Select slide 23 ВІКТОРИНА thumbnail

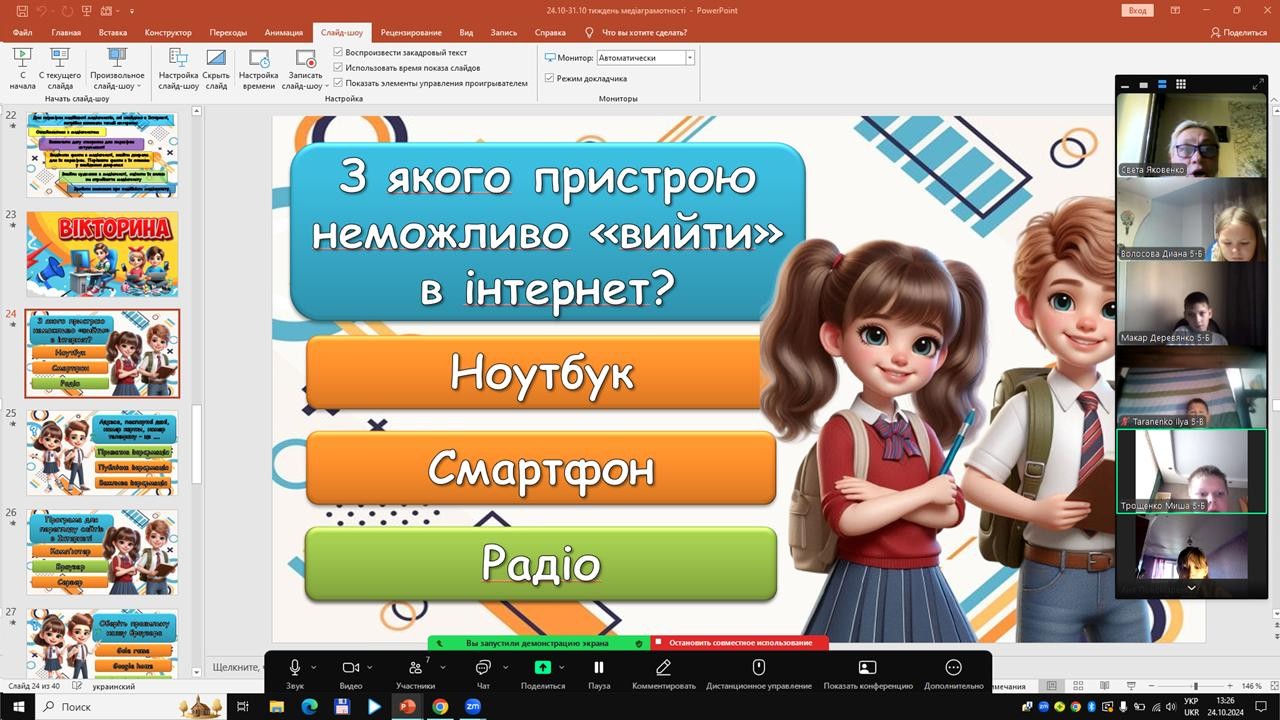tap(102, 254)
